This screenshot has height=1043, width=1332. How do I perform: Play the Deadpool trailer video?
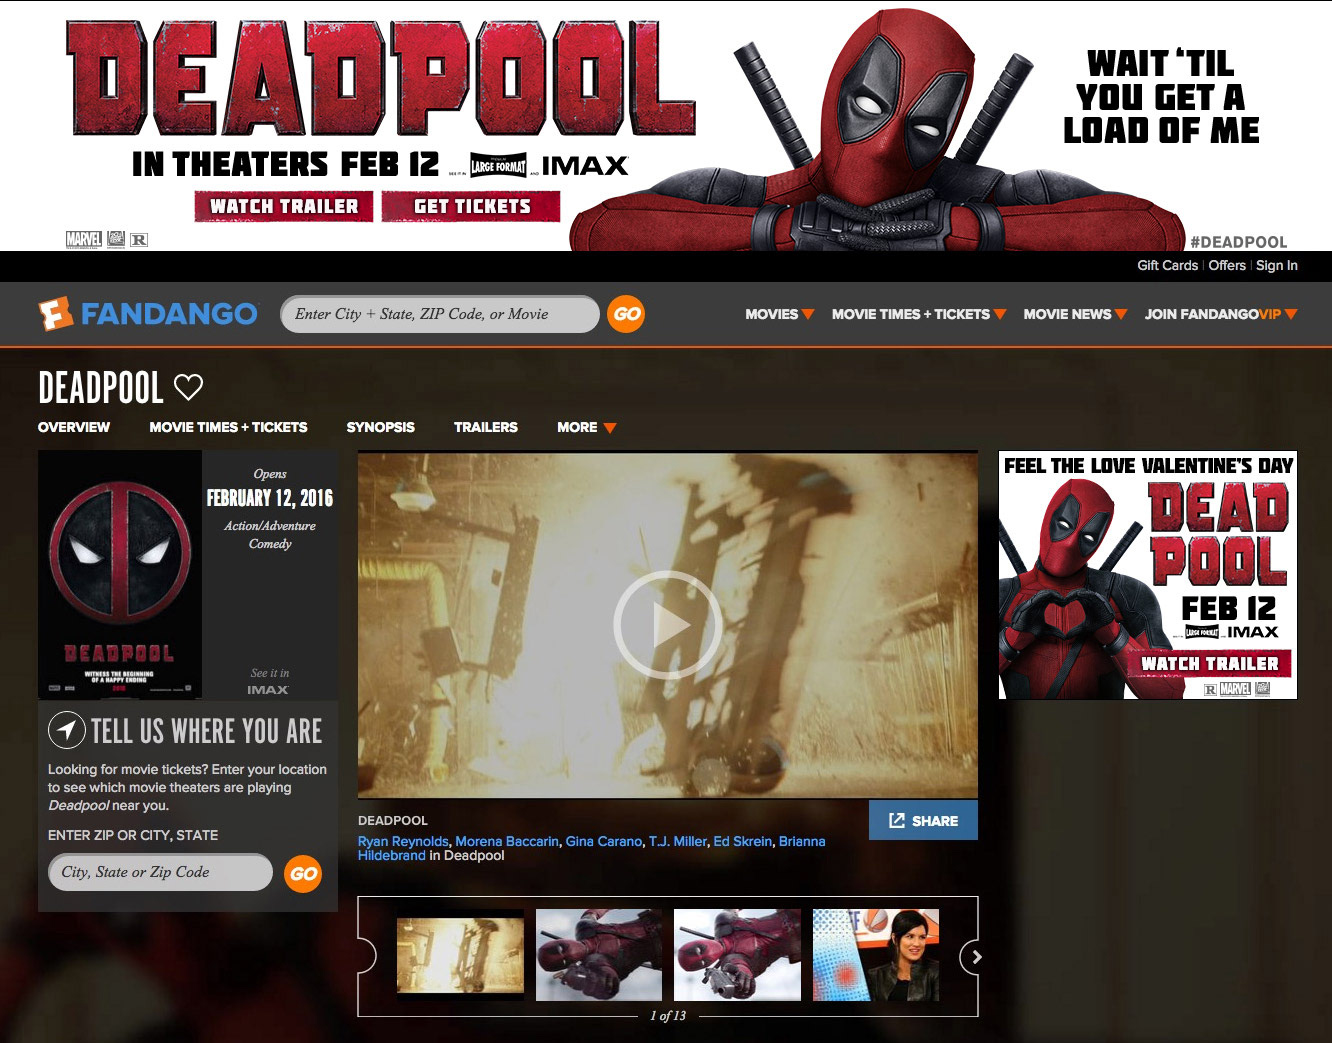[x=667, y=625]
